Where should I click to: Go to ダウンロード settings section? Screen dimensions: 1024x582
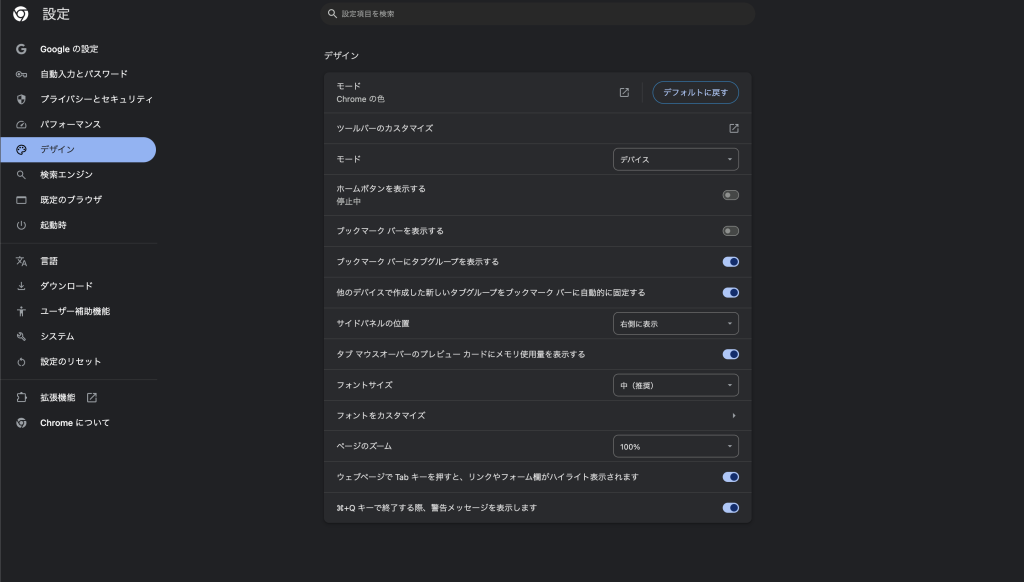pos(66,286)
